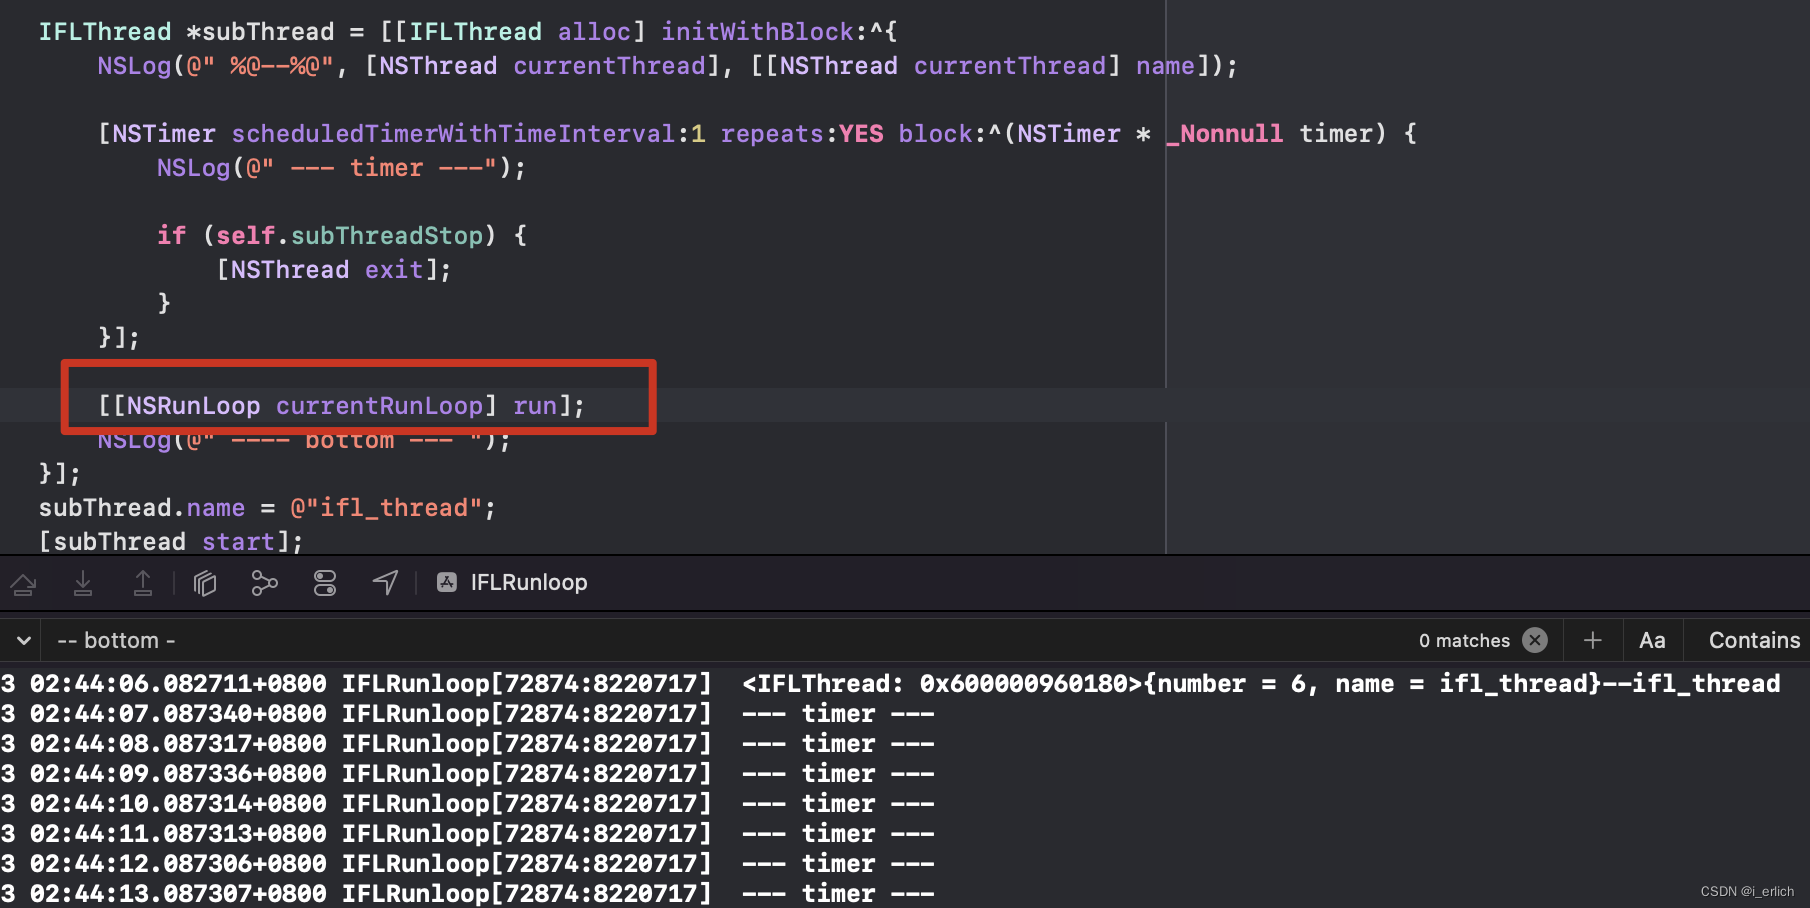Image resolution: width=1810 pixels, height=908 pixels.
Task: Click the Step Over debug icon
Action: click(x=24, y=583)
